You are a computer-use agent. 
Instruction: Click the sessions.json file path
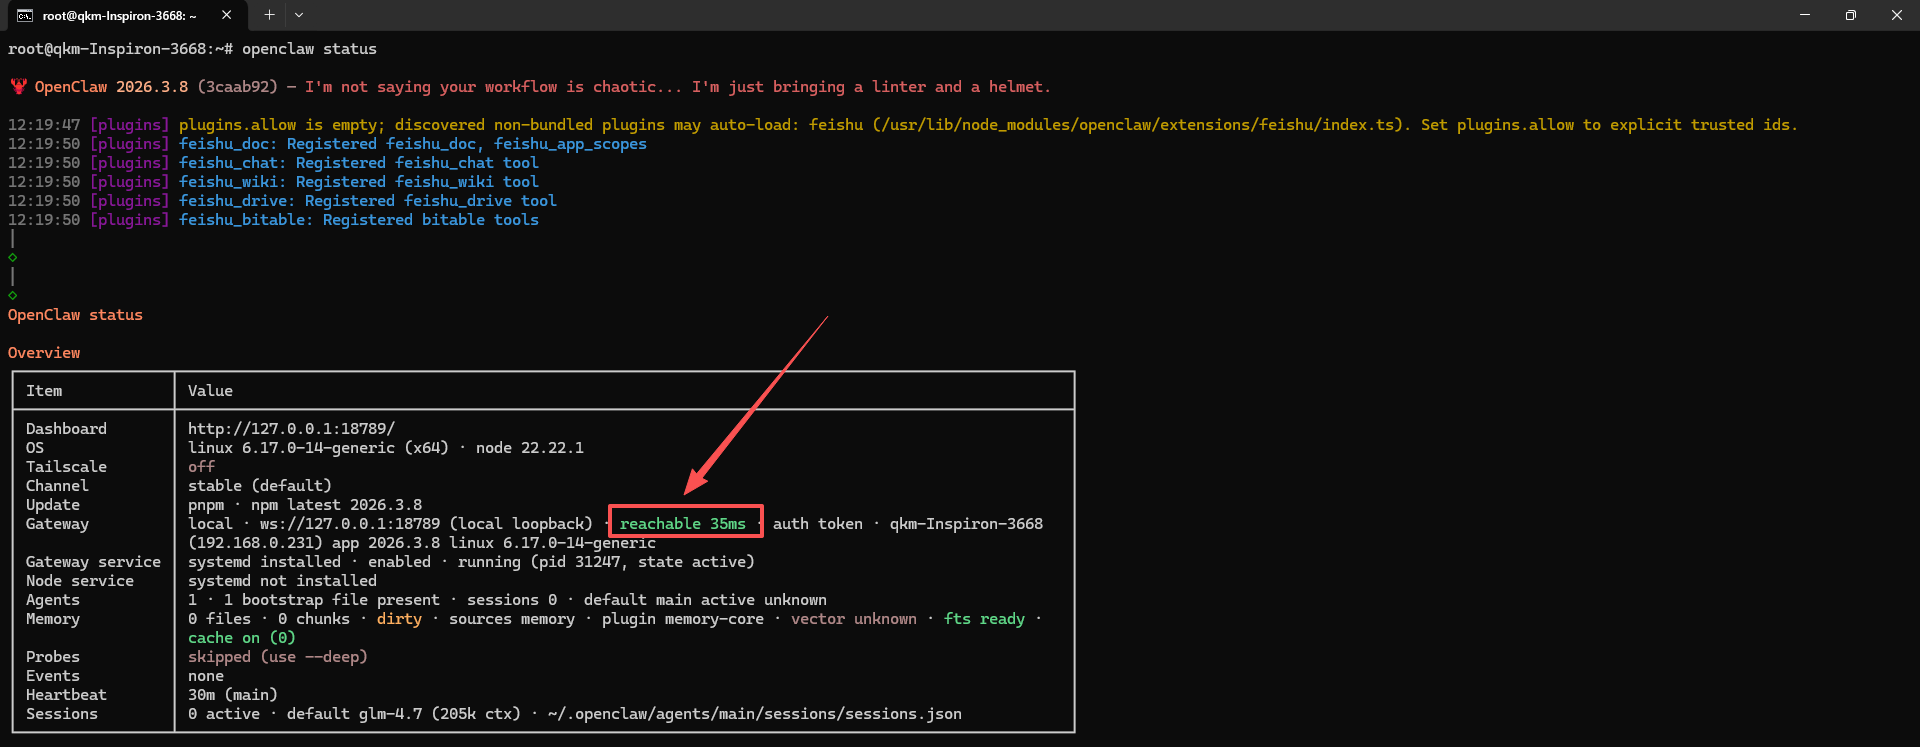click(x=755, y=714)
